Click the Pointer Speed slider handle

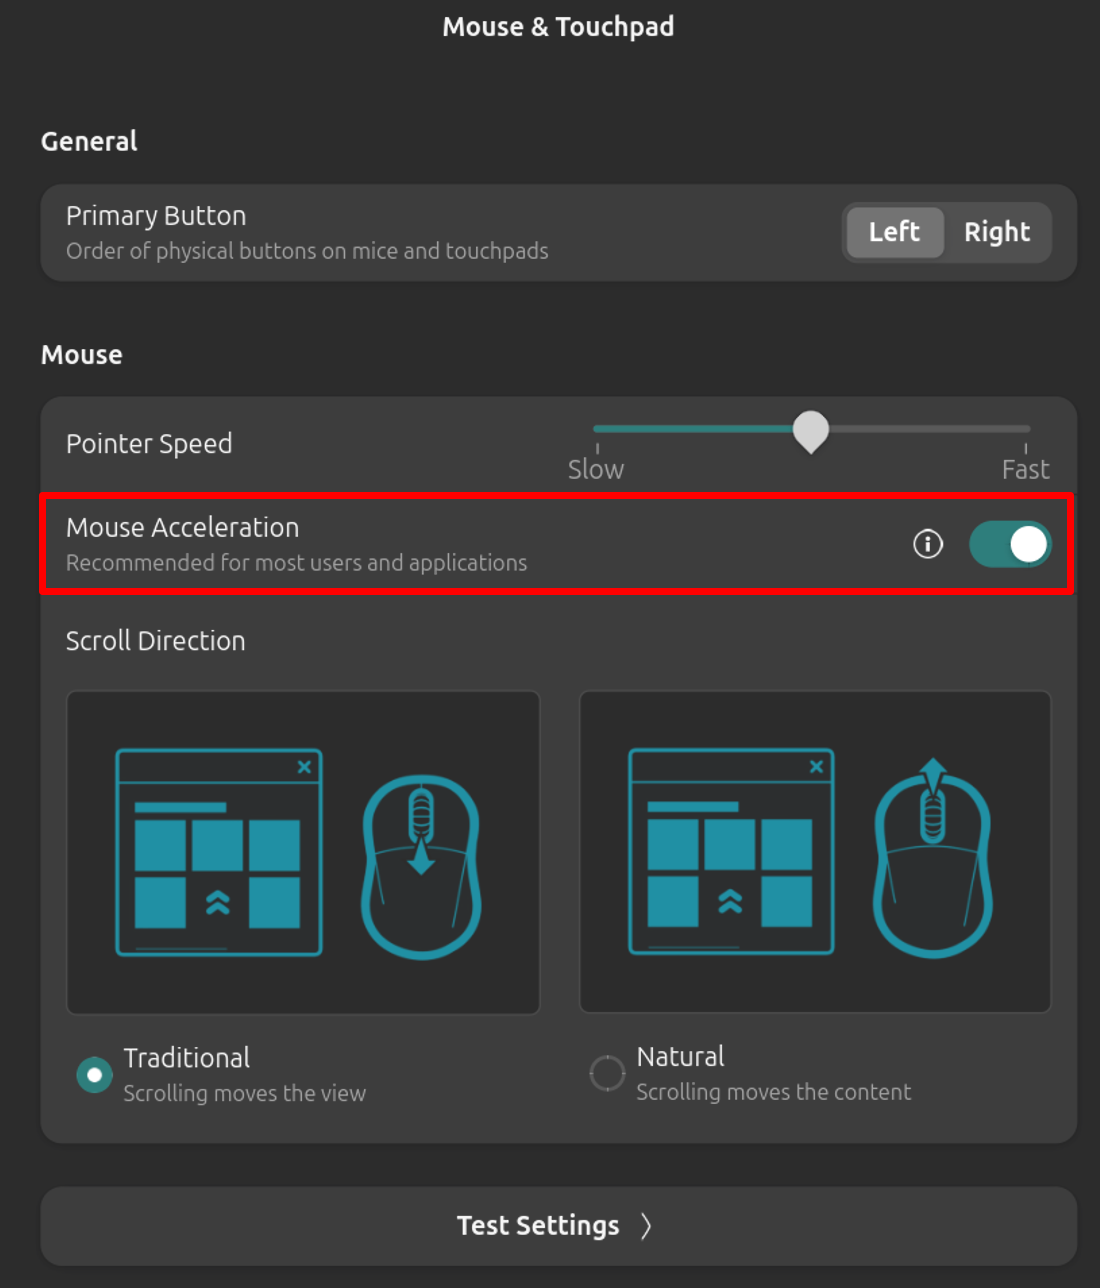811,431
